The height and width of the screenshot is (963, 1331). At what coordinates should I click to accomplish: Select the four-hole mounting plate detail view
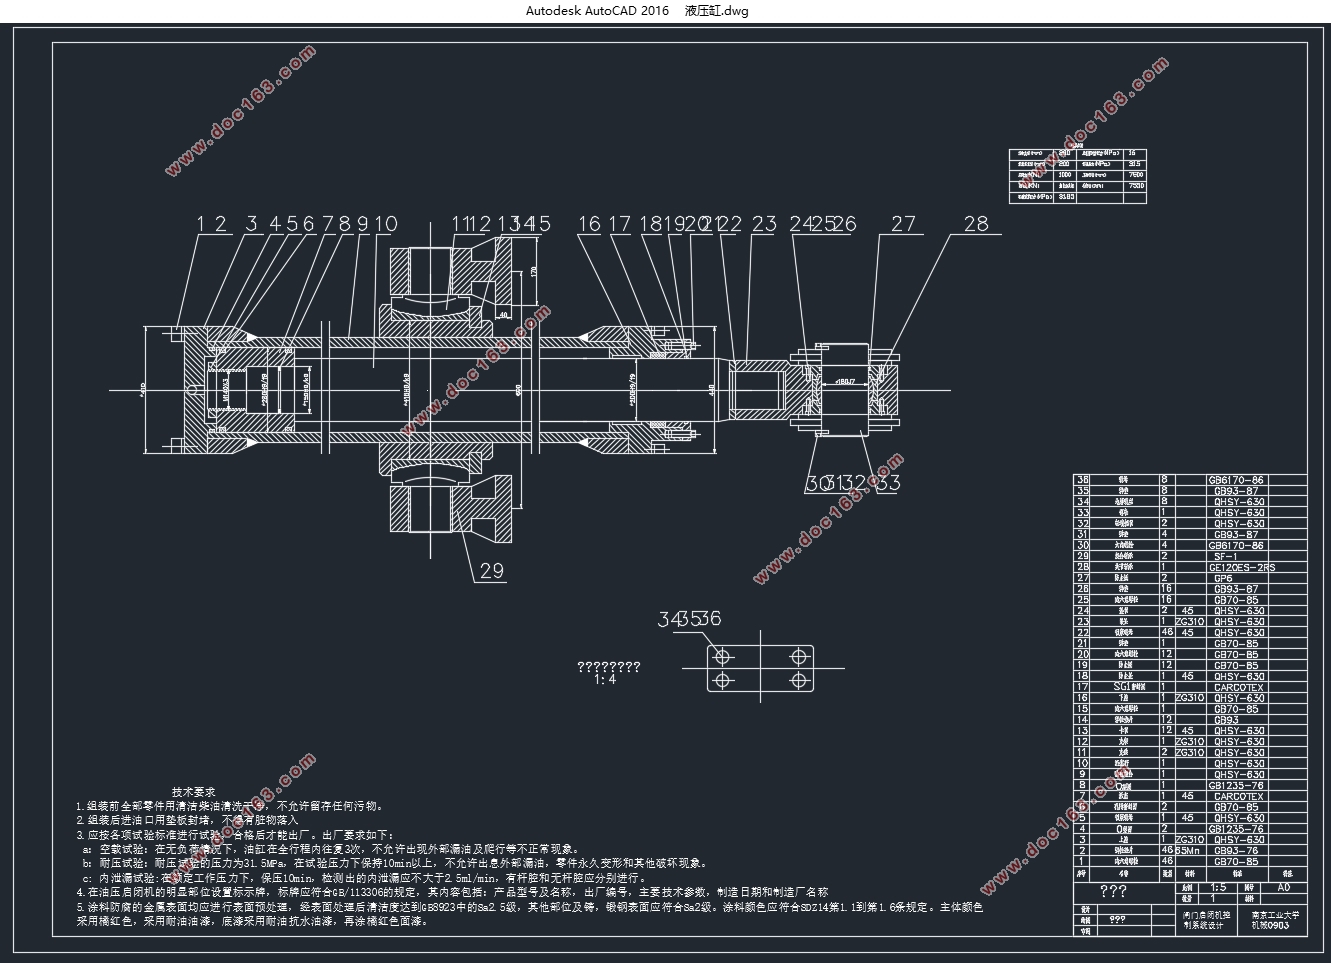[761, 669]
